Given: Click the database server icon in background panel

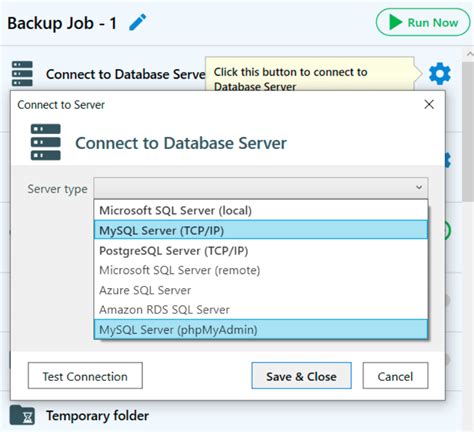Looking at the screenshot, I should [x=22, y=73].
